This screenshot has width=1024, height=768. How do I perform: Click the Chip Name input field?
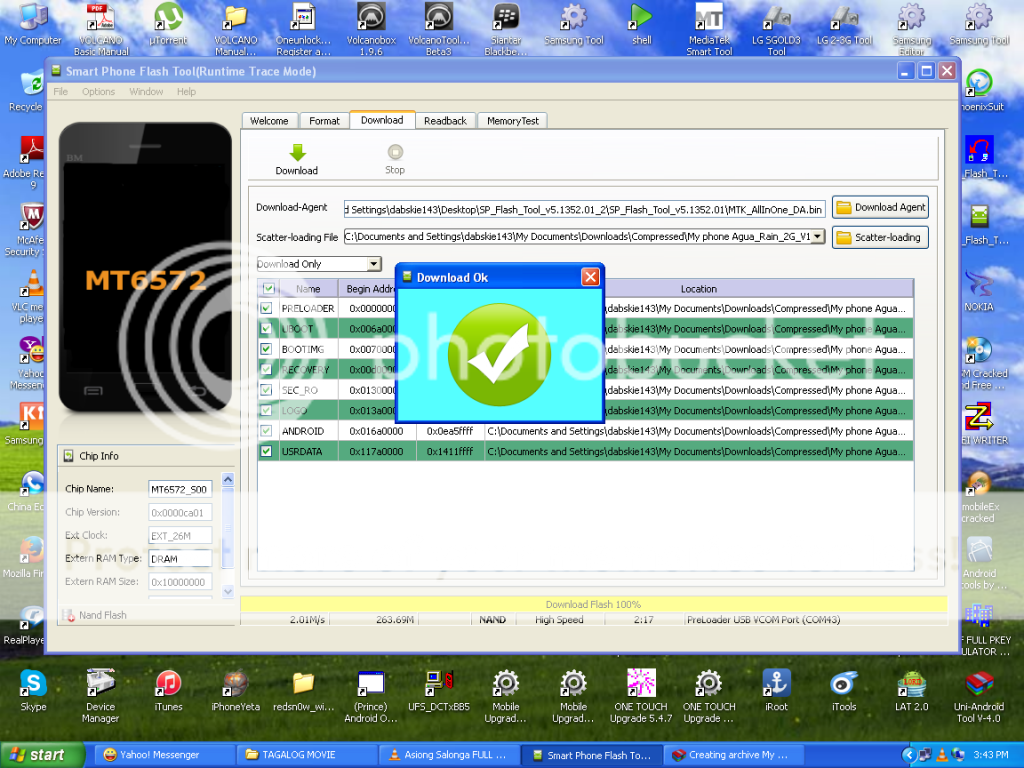pos(179,489)
